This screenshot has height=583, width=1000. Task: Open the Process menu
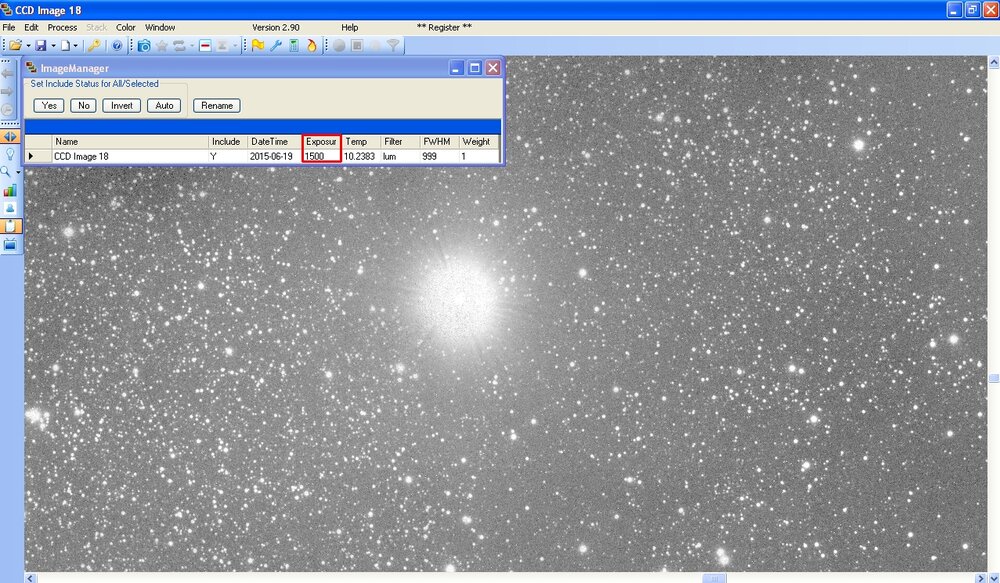(x=62, y=27)
